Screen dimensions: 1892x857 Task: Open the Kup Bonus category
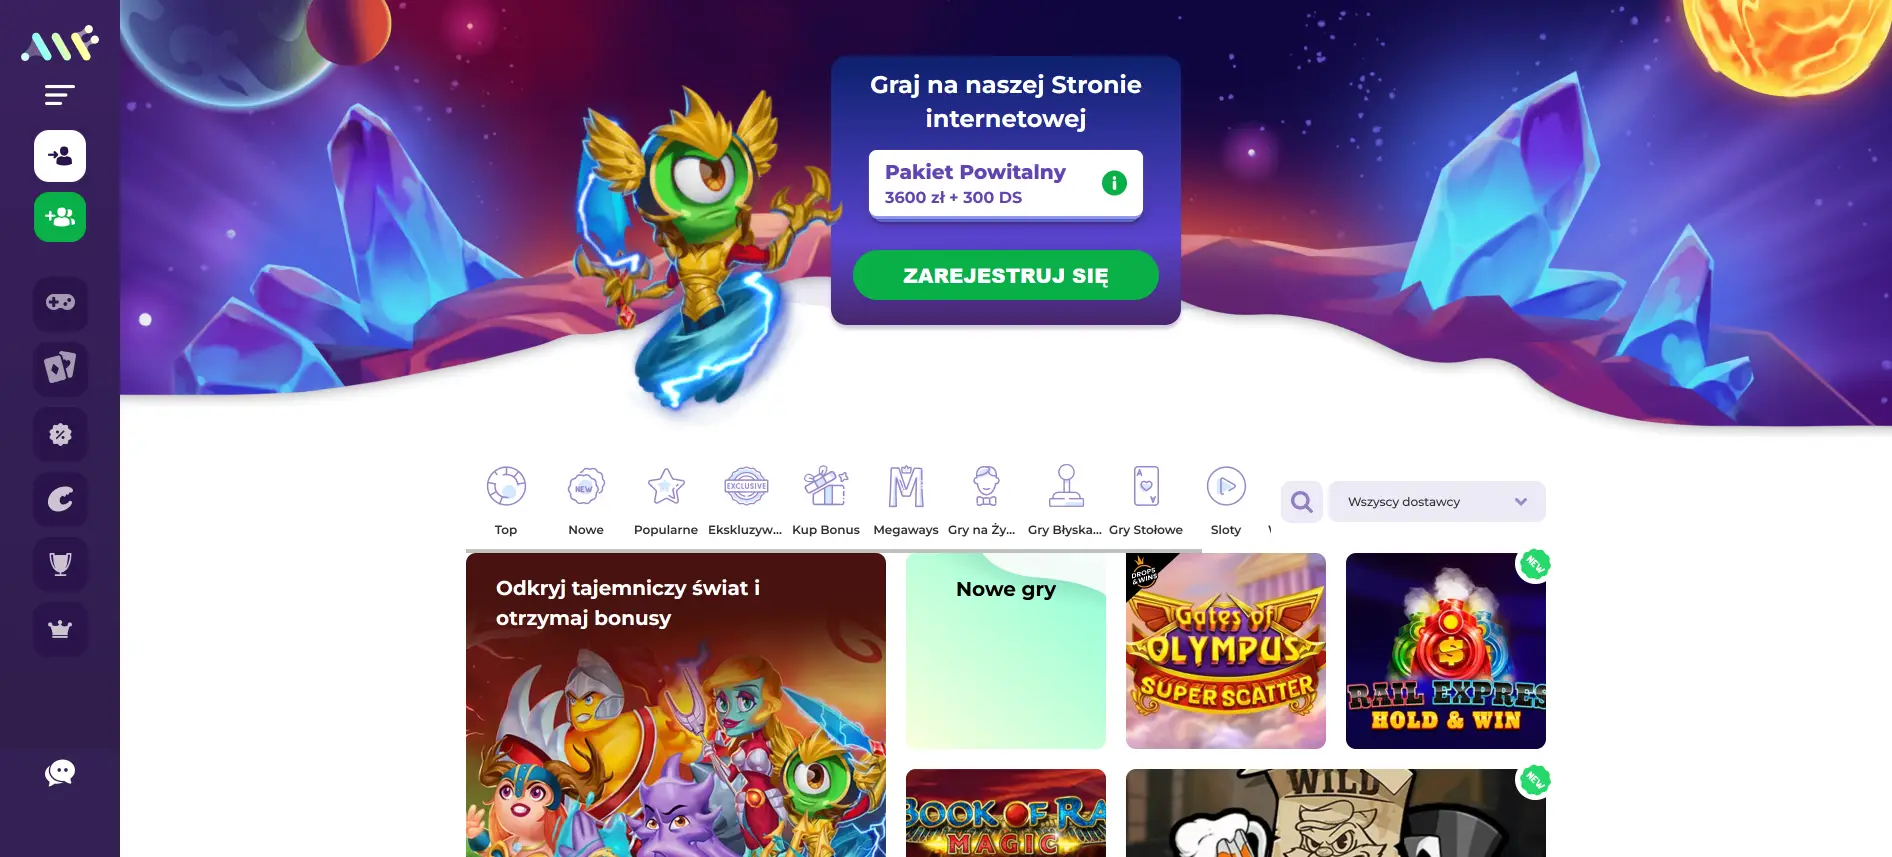(826, 501)
